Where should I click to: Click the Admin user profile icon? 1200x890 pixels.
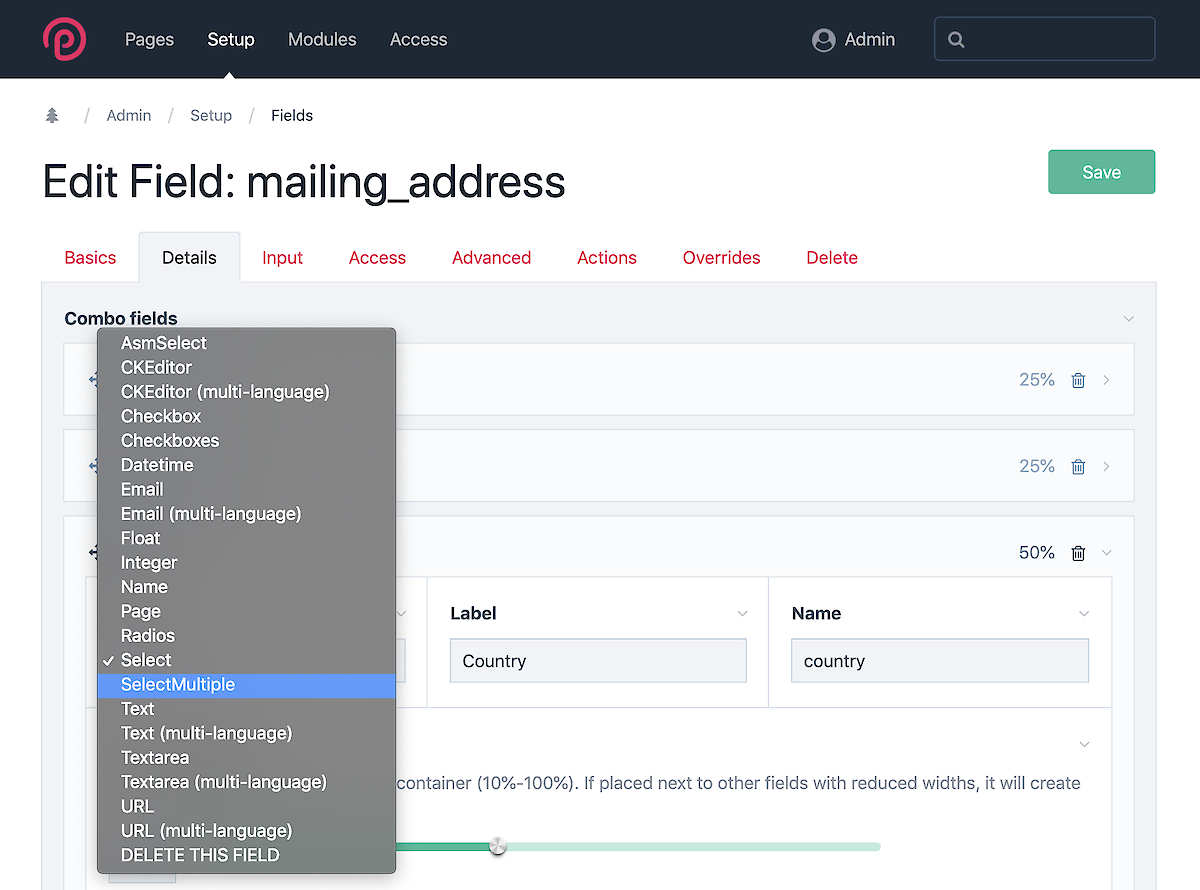823,40
